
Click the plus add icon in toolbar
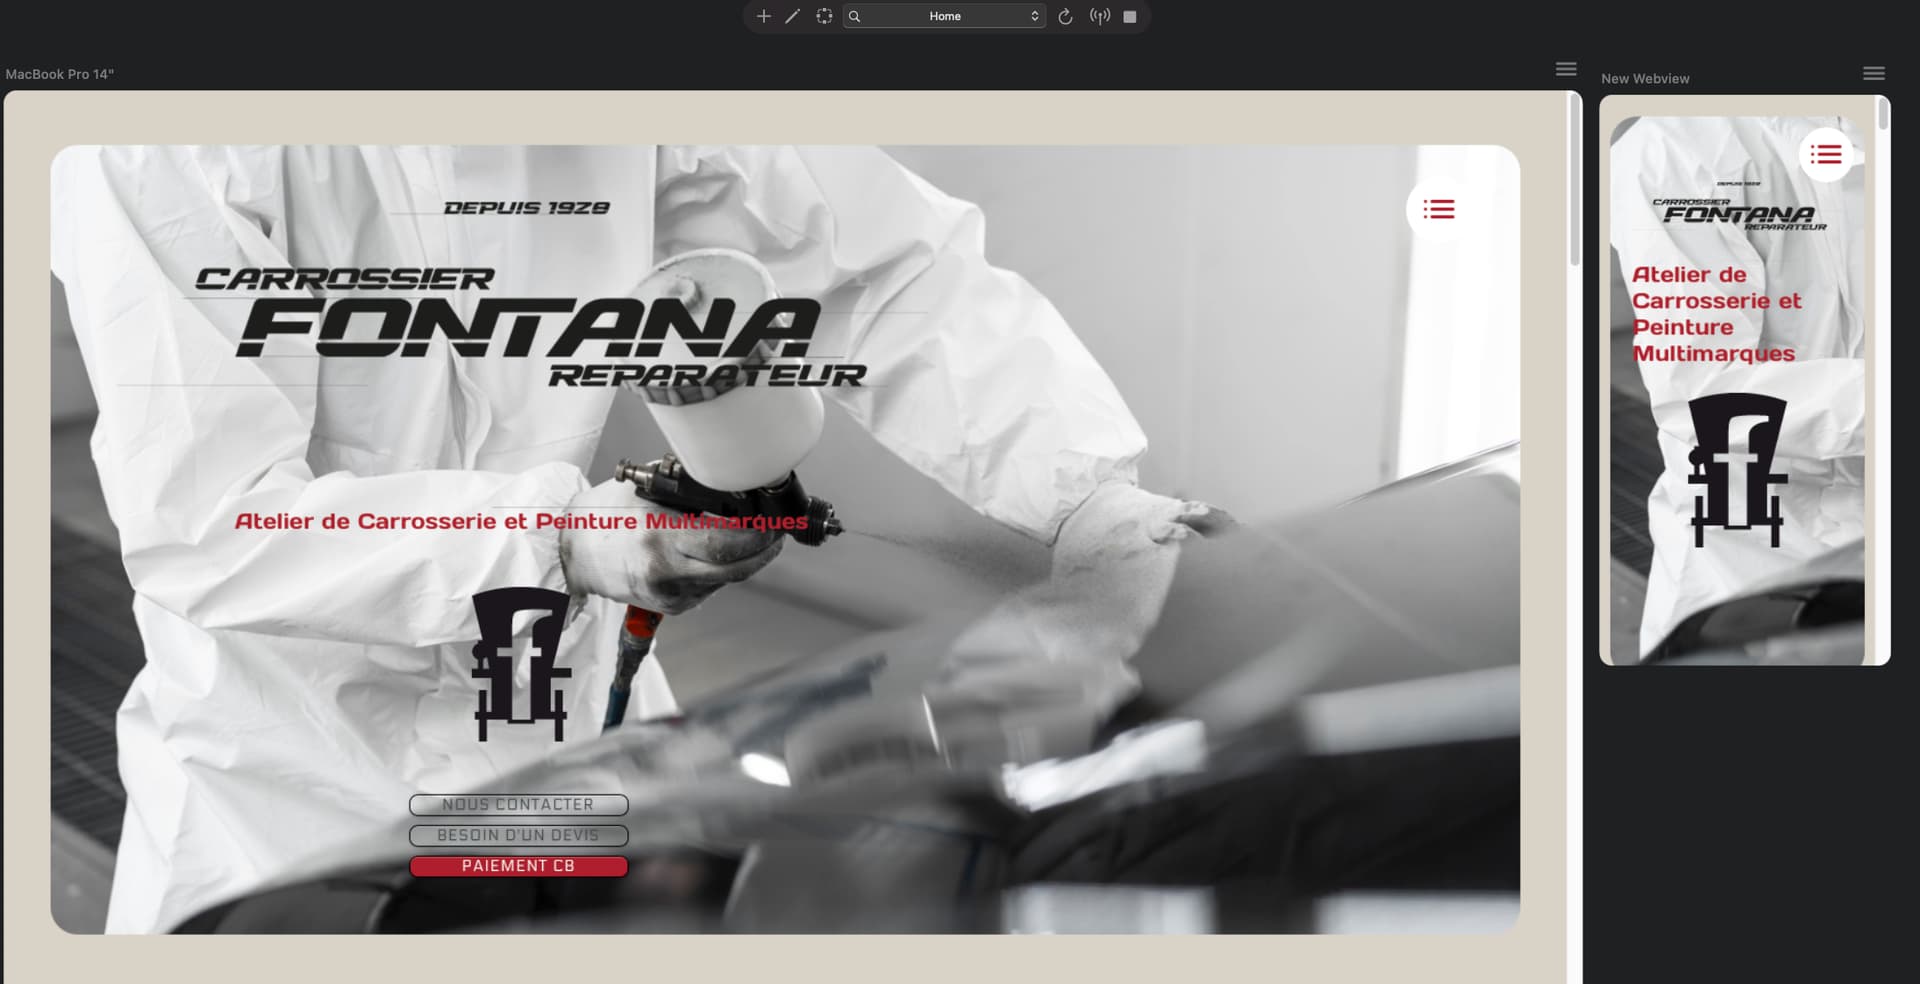(764, 16)
